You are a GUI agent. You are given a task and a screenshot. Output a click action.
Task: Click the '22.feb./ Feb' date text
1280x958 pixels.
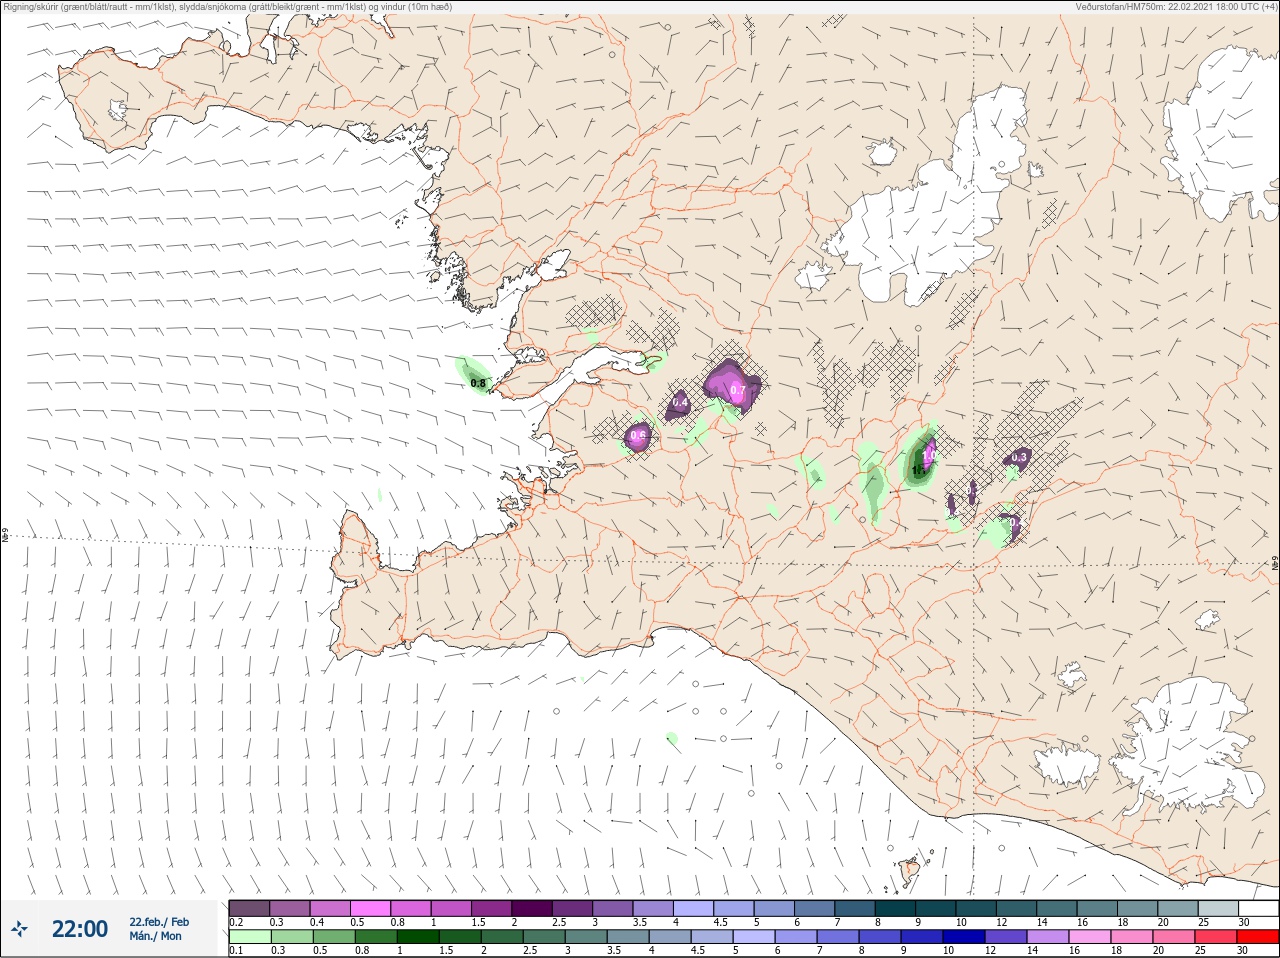click(159, 922)
